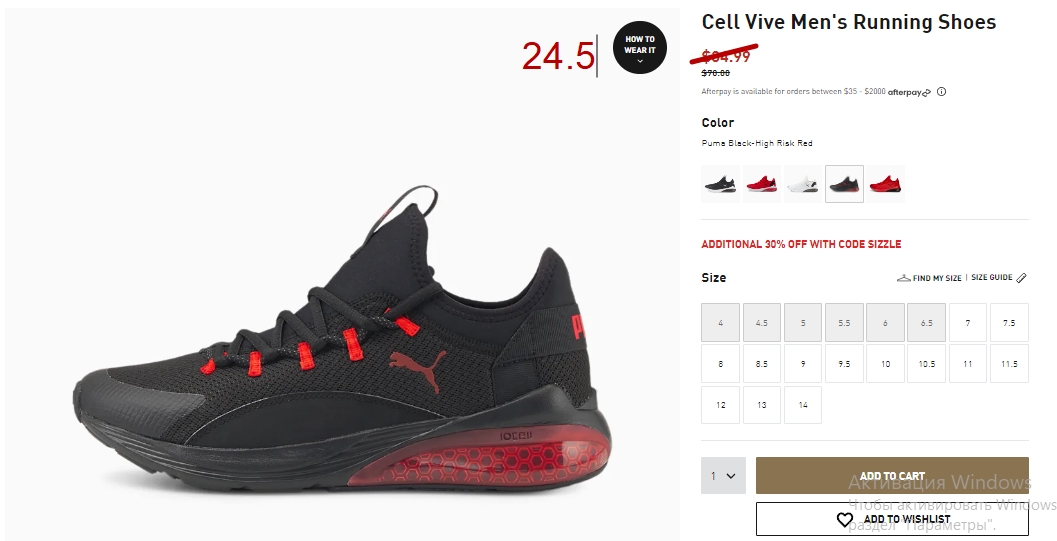The image size is (1057, 541).
Task: Click the Find My Size link
Action: 937,278
